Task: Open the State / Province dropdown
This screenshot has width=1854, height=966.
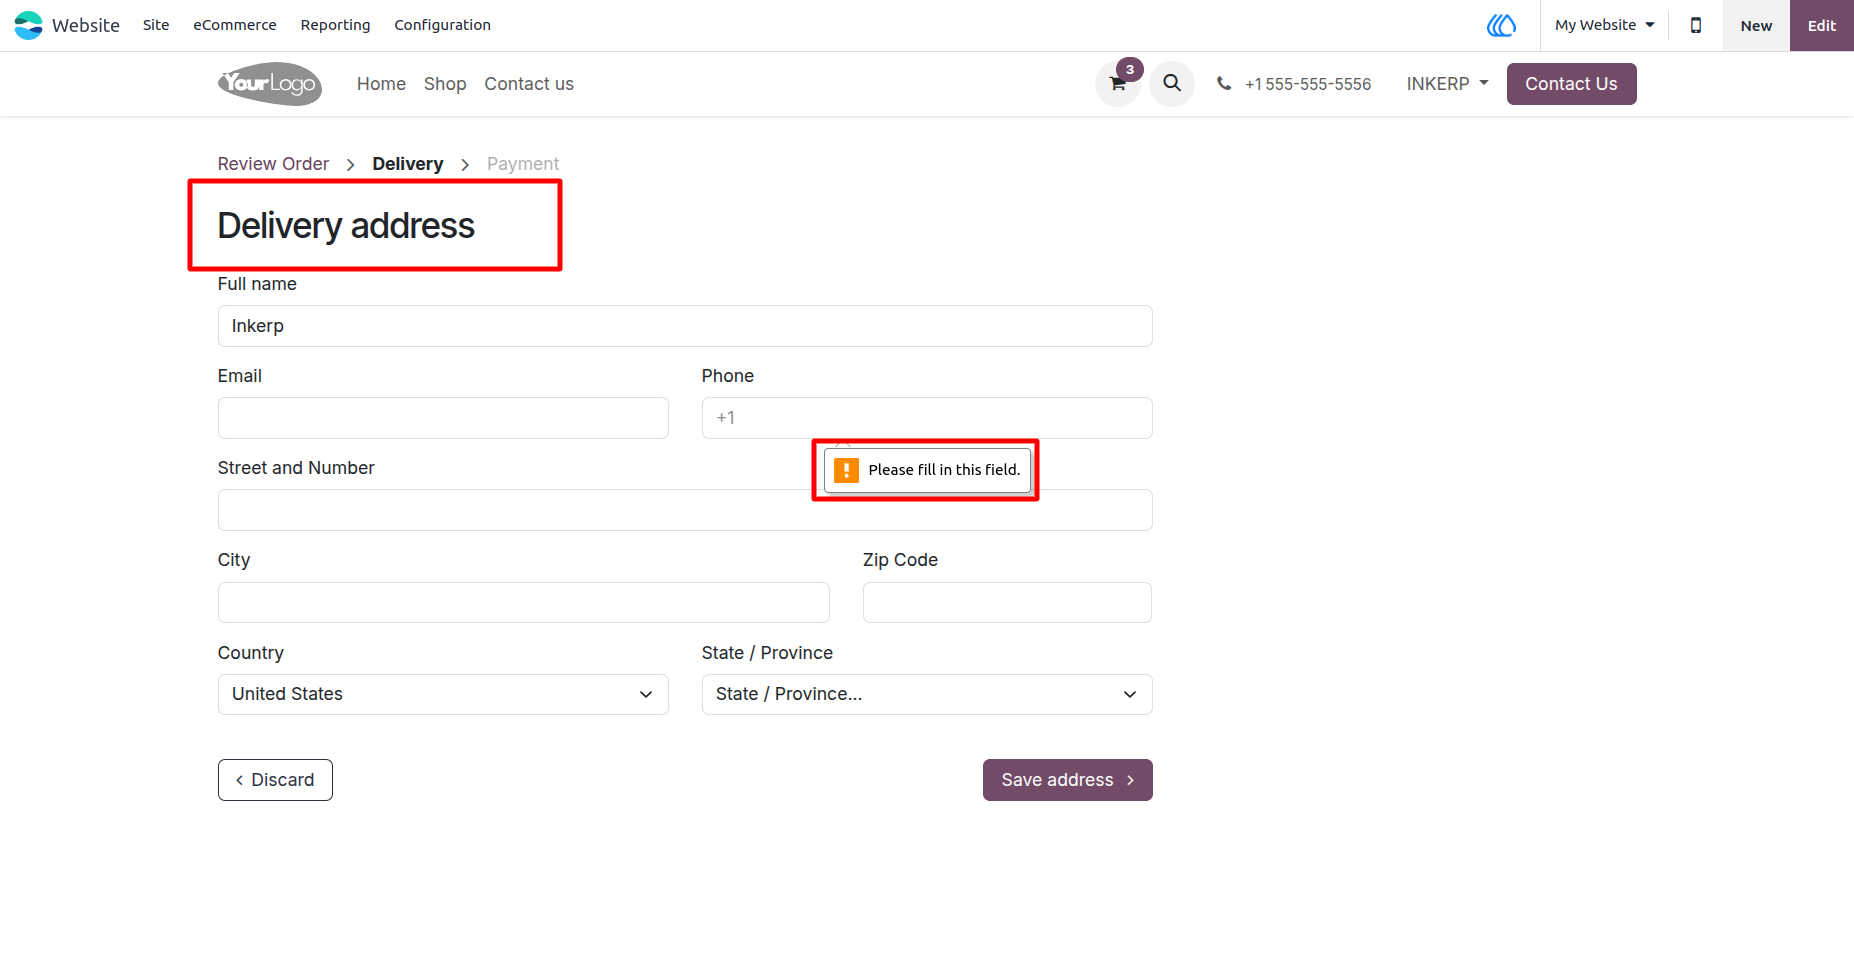Action: [x=927, y=694]
